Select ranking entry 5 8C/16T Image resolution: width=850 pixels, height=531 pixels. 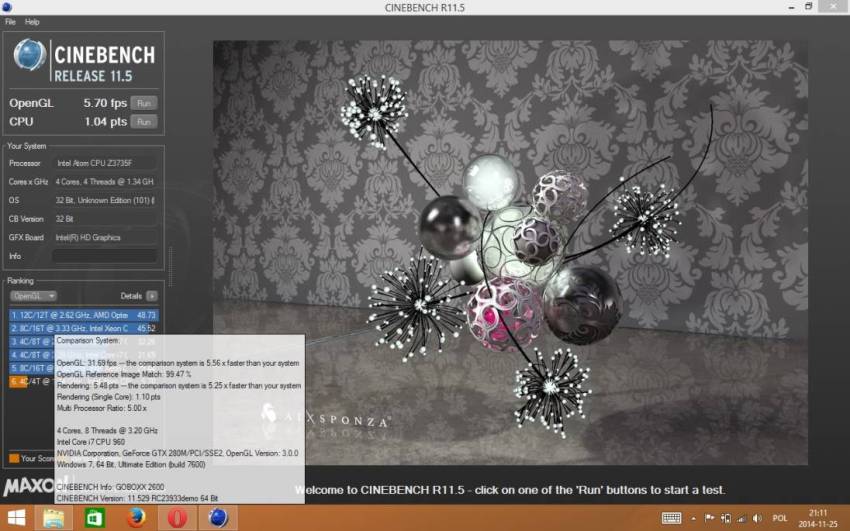(31, 368)
